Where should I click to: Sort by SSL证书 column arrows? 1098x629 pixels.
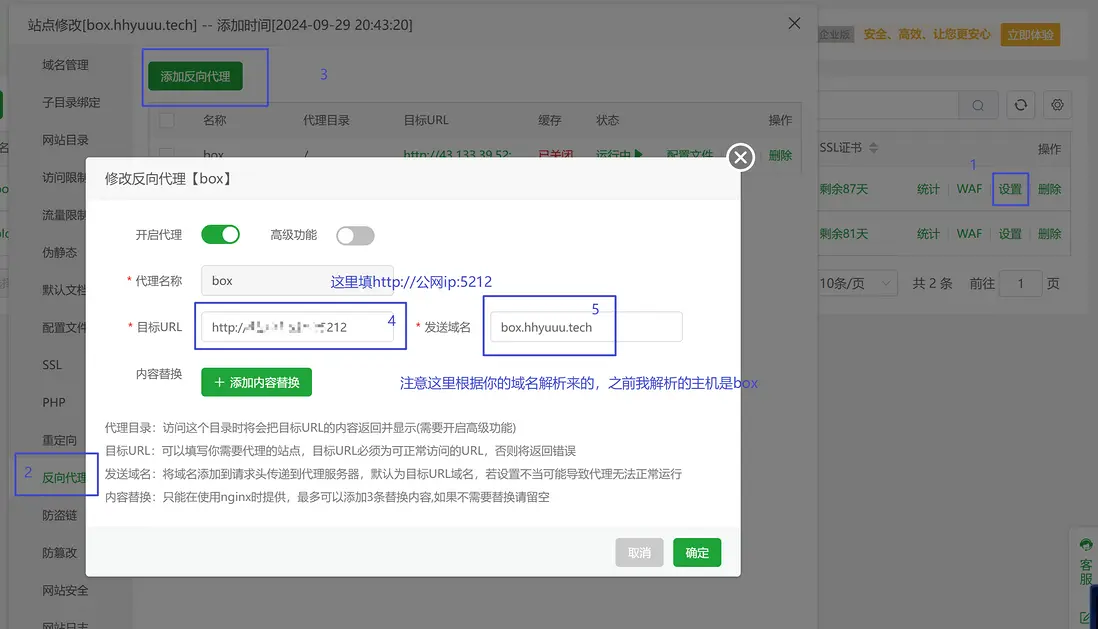[873, 148]
